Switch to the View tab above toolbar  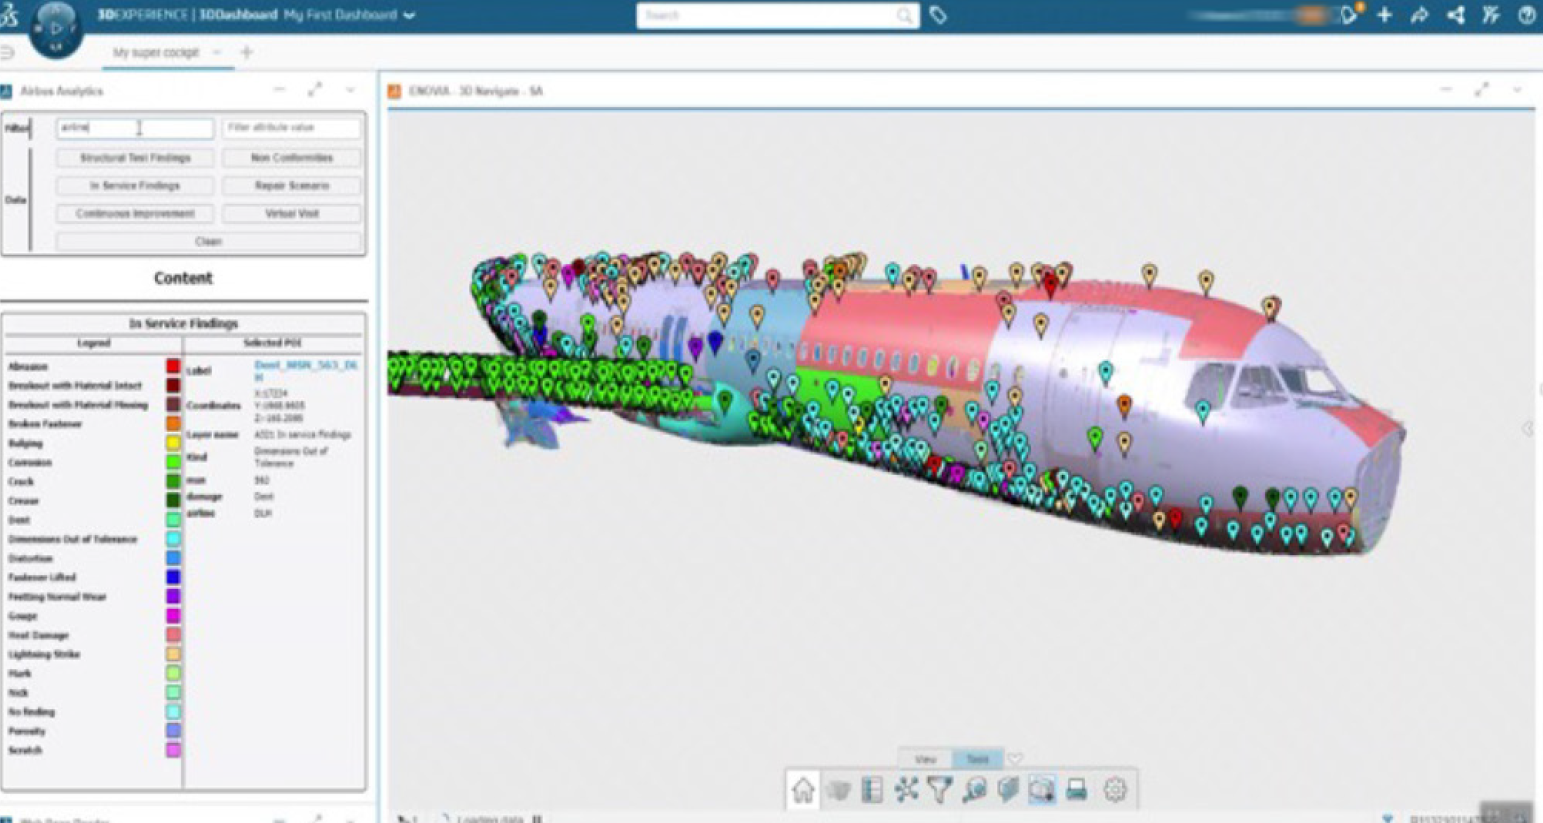pos(925,759)
